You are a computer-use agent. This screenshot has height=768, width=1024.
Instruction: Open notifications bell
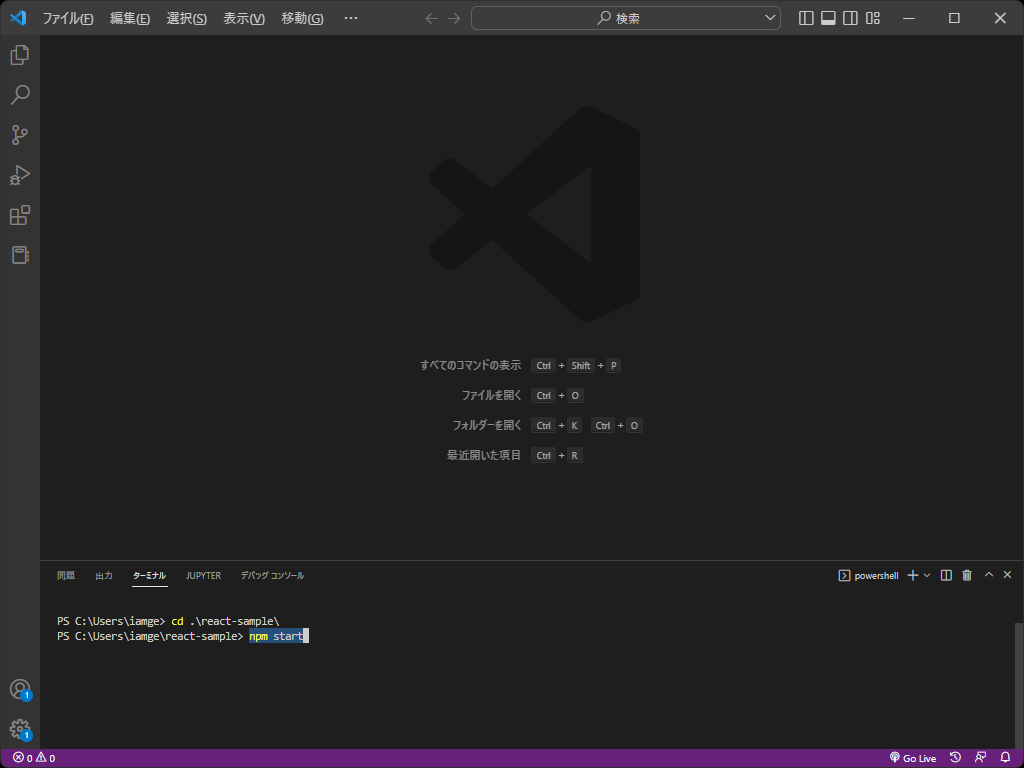pos(1006,758)
